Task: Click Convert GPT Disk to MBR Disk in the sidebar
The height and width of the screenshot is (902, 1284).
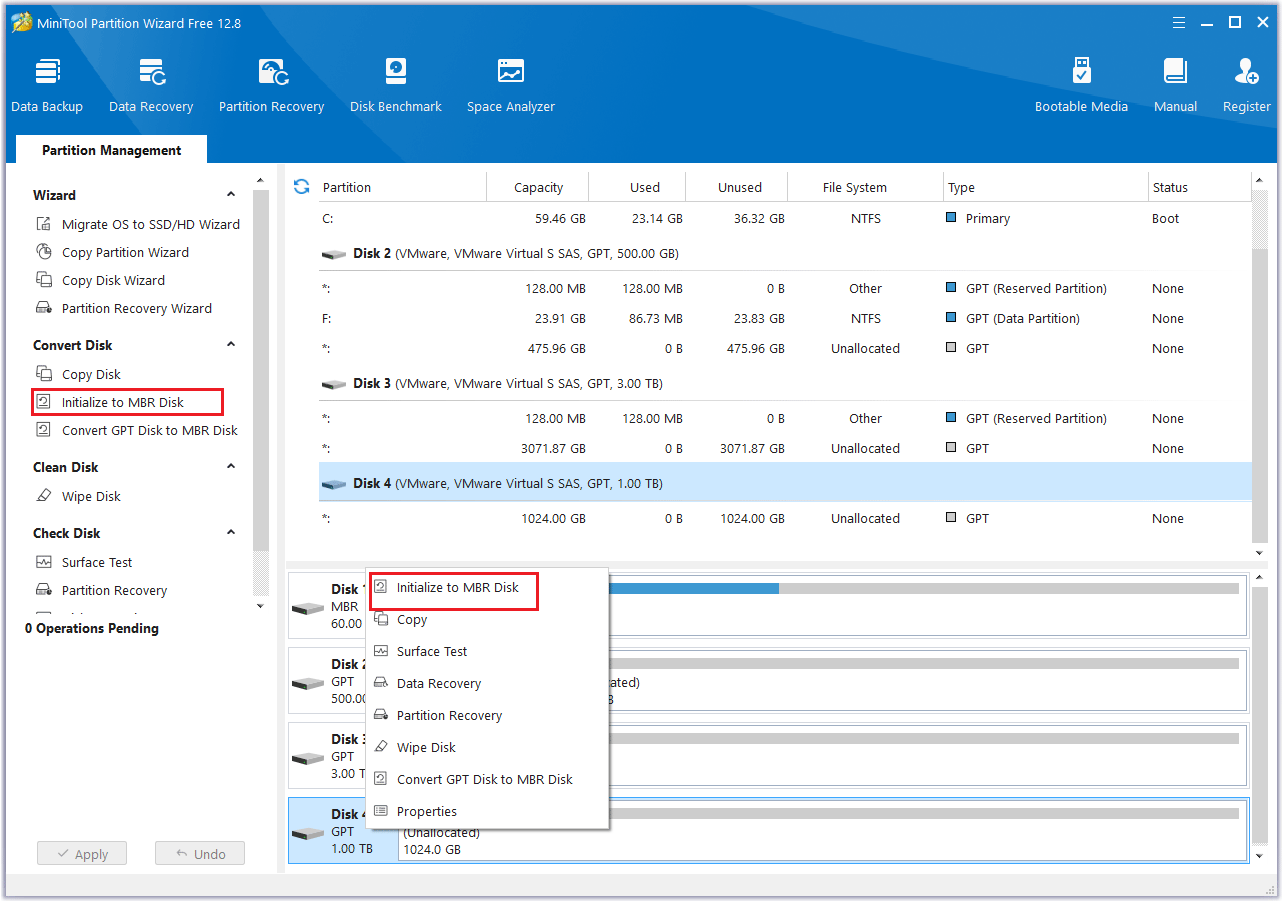Action: point(137,430)
